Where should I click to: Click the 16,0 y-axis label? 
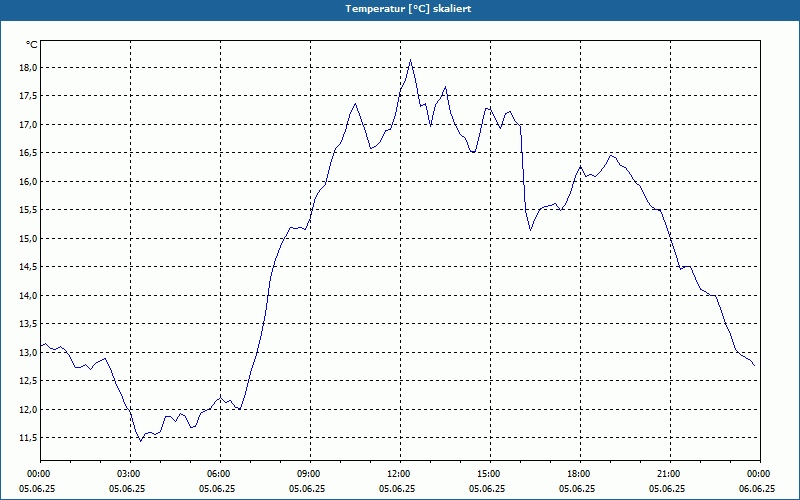click(x=28, y=182)
